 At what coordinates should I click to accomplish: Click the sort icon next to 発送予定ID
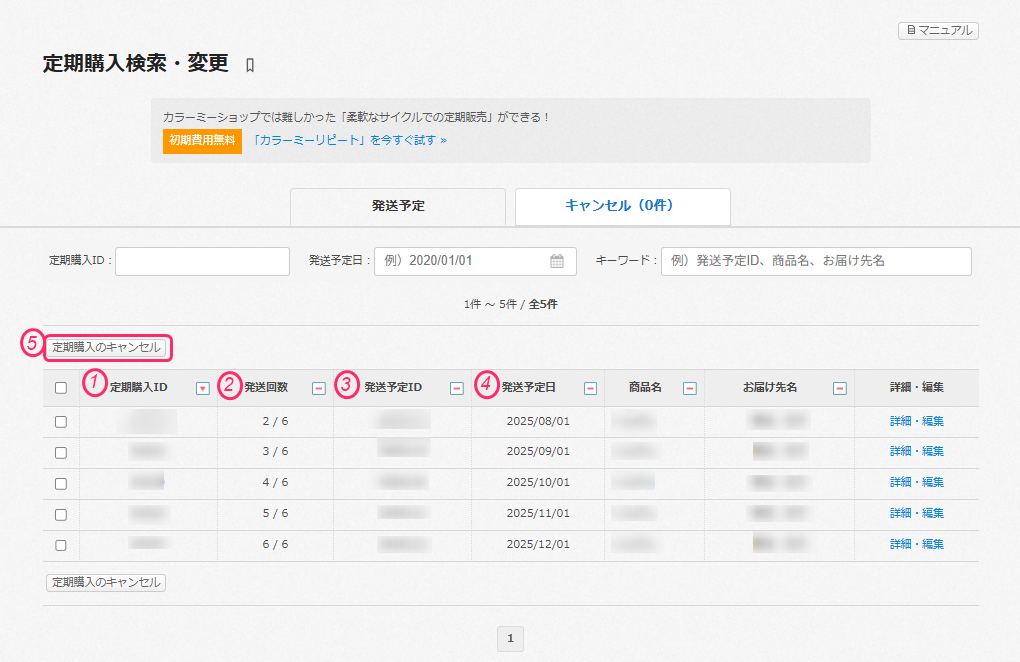click(457, 388)
